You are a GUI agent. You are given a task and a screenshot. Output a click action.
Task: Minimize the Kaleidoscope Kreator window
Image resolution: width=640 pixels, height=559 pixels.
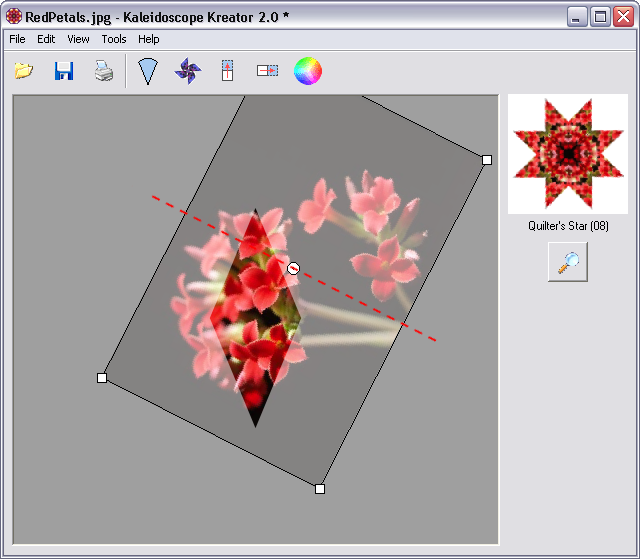click(577, 17)
